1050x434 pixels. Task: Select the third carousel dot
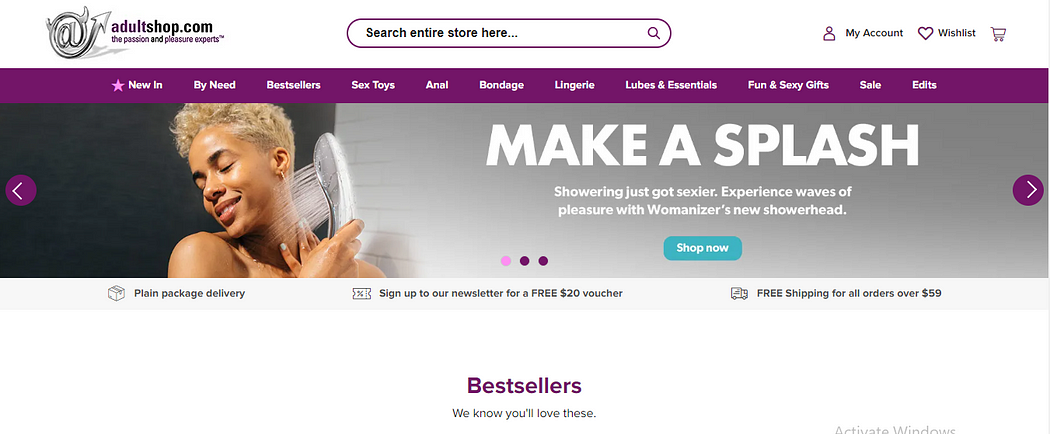click(543, 261)
